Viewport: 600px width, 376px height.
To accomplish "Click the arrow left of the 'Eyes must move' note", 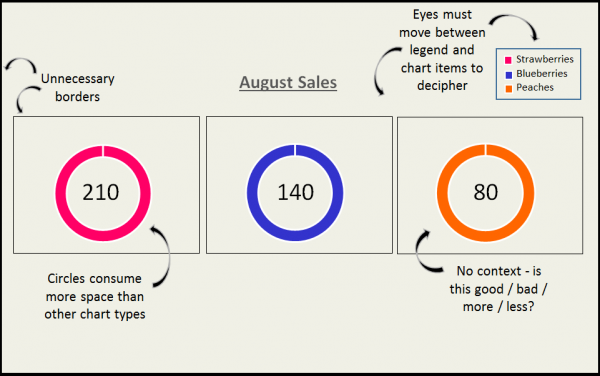I will click(x=386, y=71).
